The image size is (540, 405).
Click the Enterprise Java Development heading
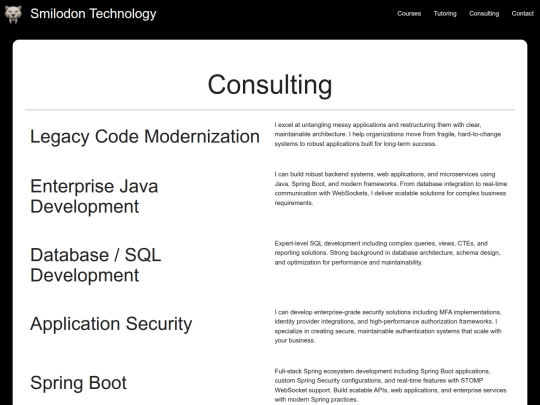pyautogui.click(x=94, y=196)
